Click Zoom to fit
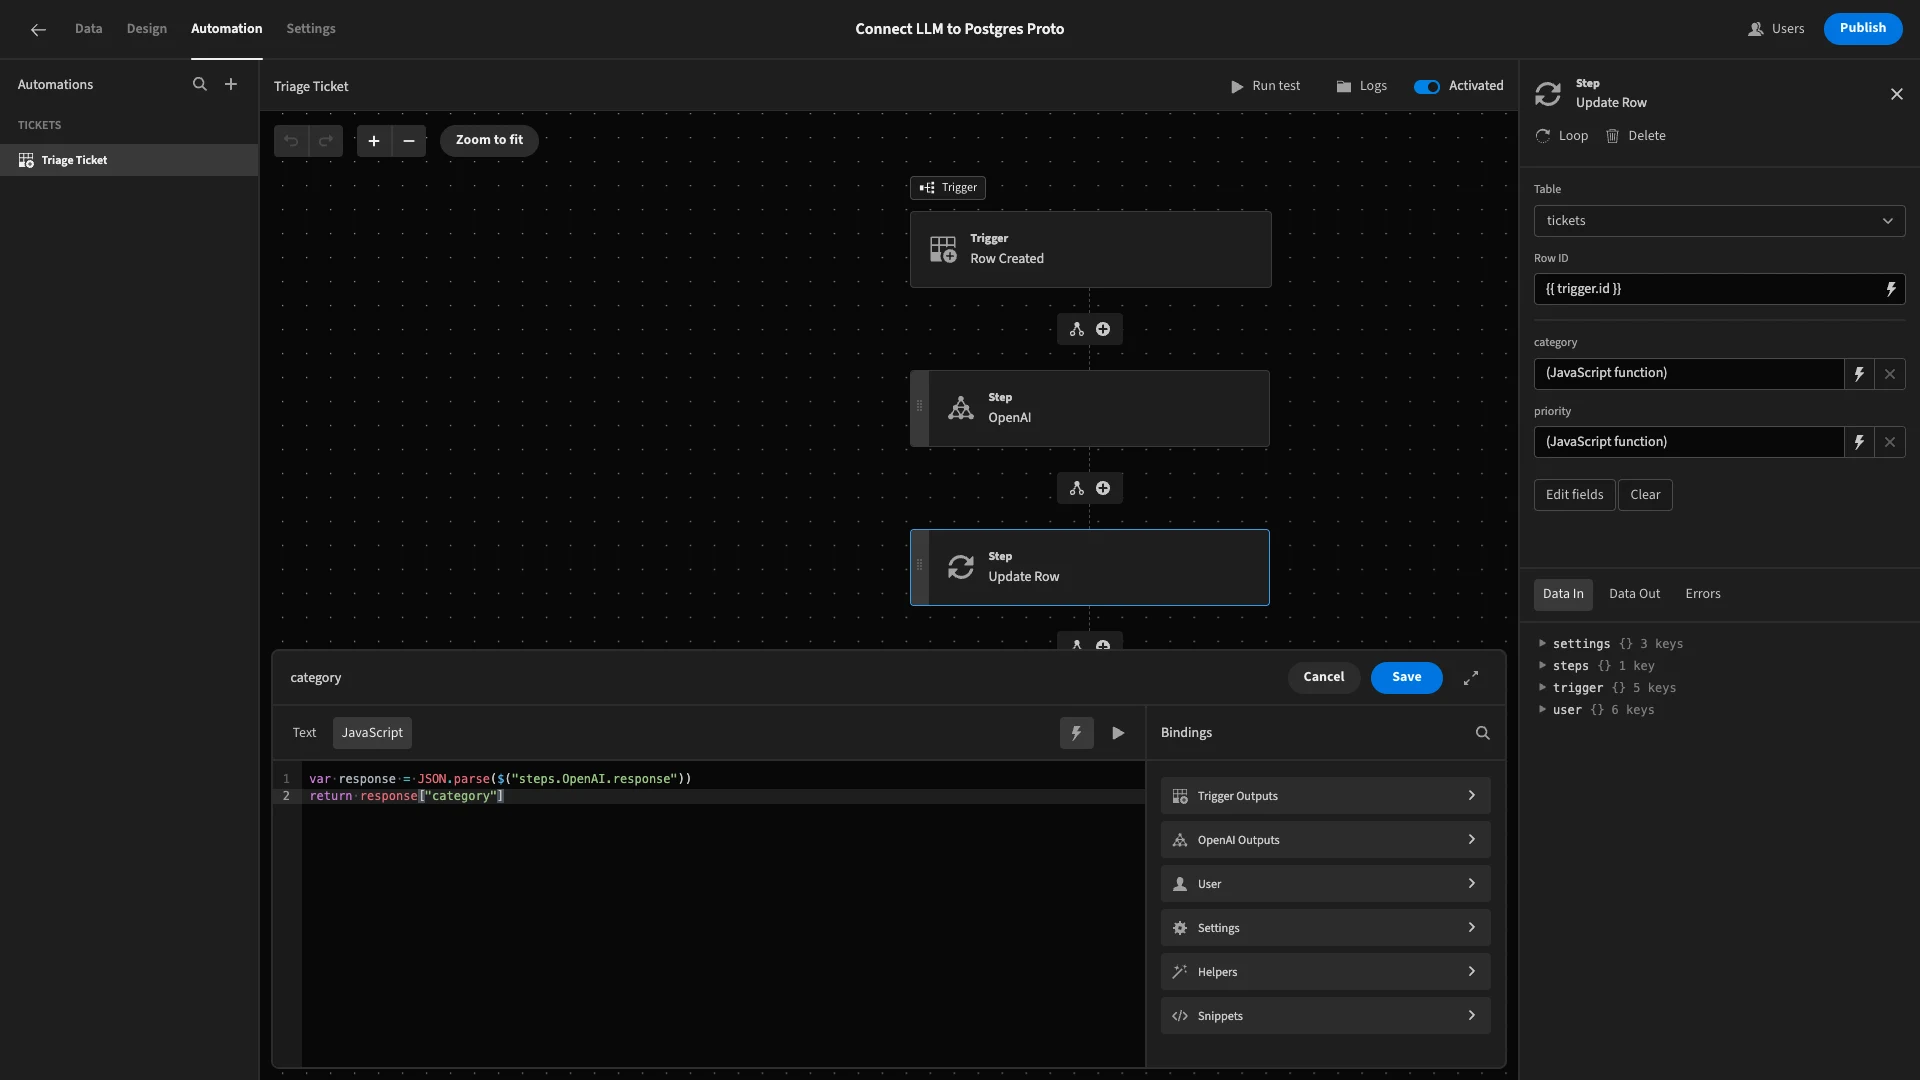This screenshot has width=1920, height=1080. [x=489, y=140]
